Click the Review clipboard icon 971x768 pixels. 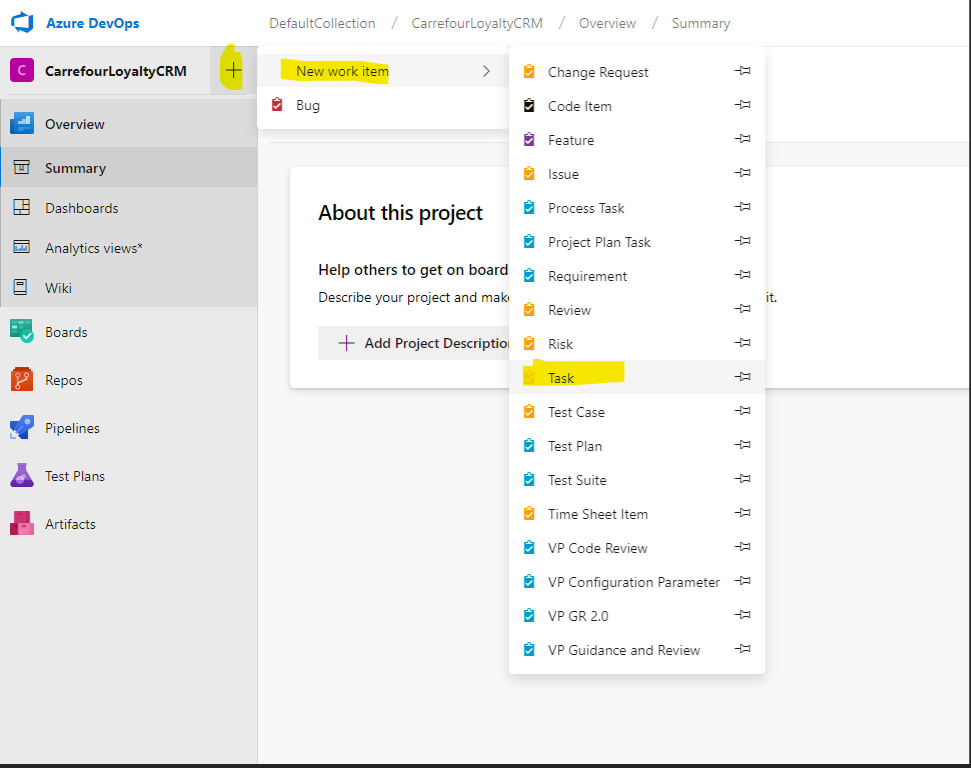pyautogui.click(x=529, y=309)
